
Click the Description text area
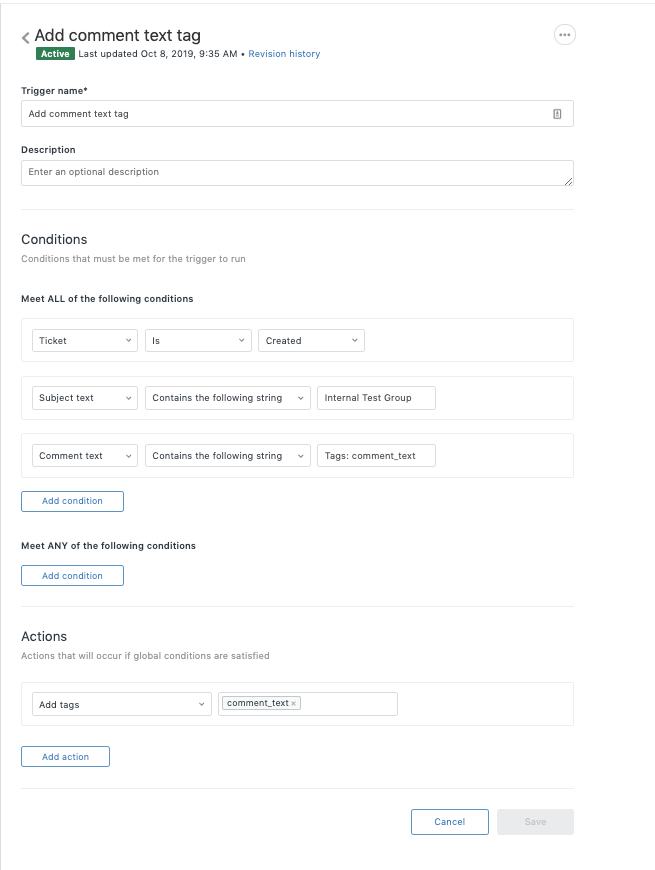[297, 173]
